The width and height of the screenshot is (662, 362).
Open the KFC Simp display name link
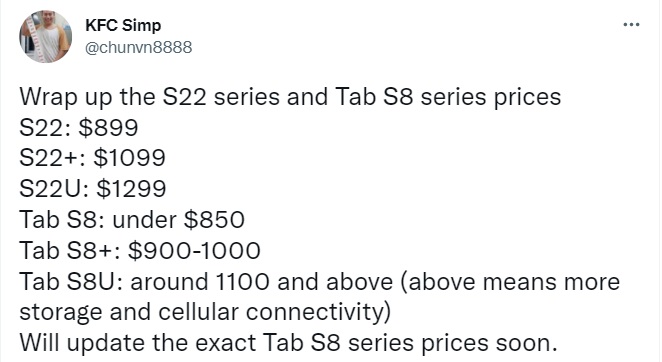(123, 25)
